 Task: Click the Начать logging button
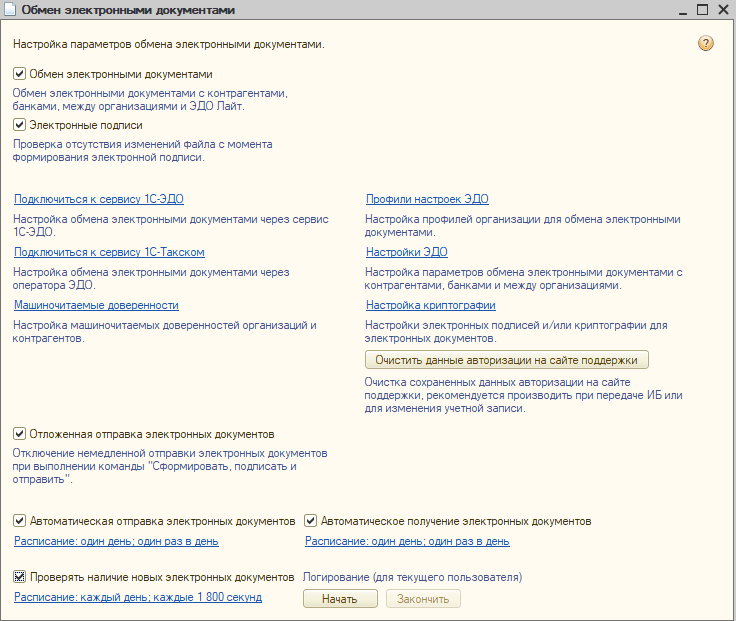click(340, 599)
